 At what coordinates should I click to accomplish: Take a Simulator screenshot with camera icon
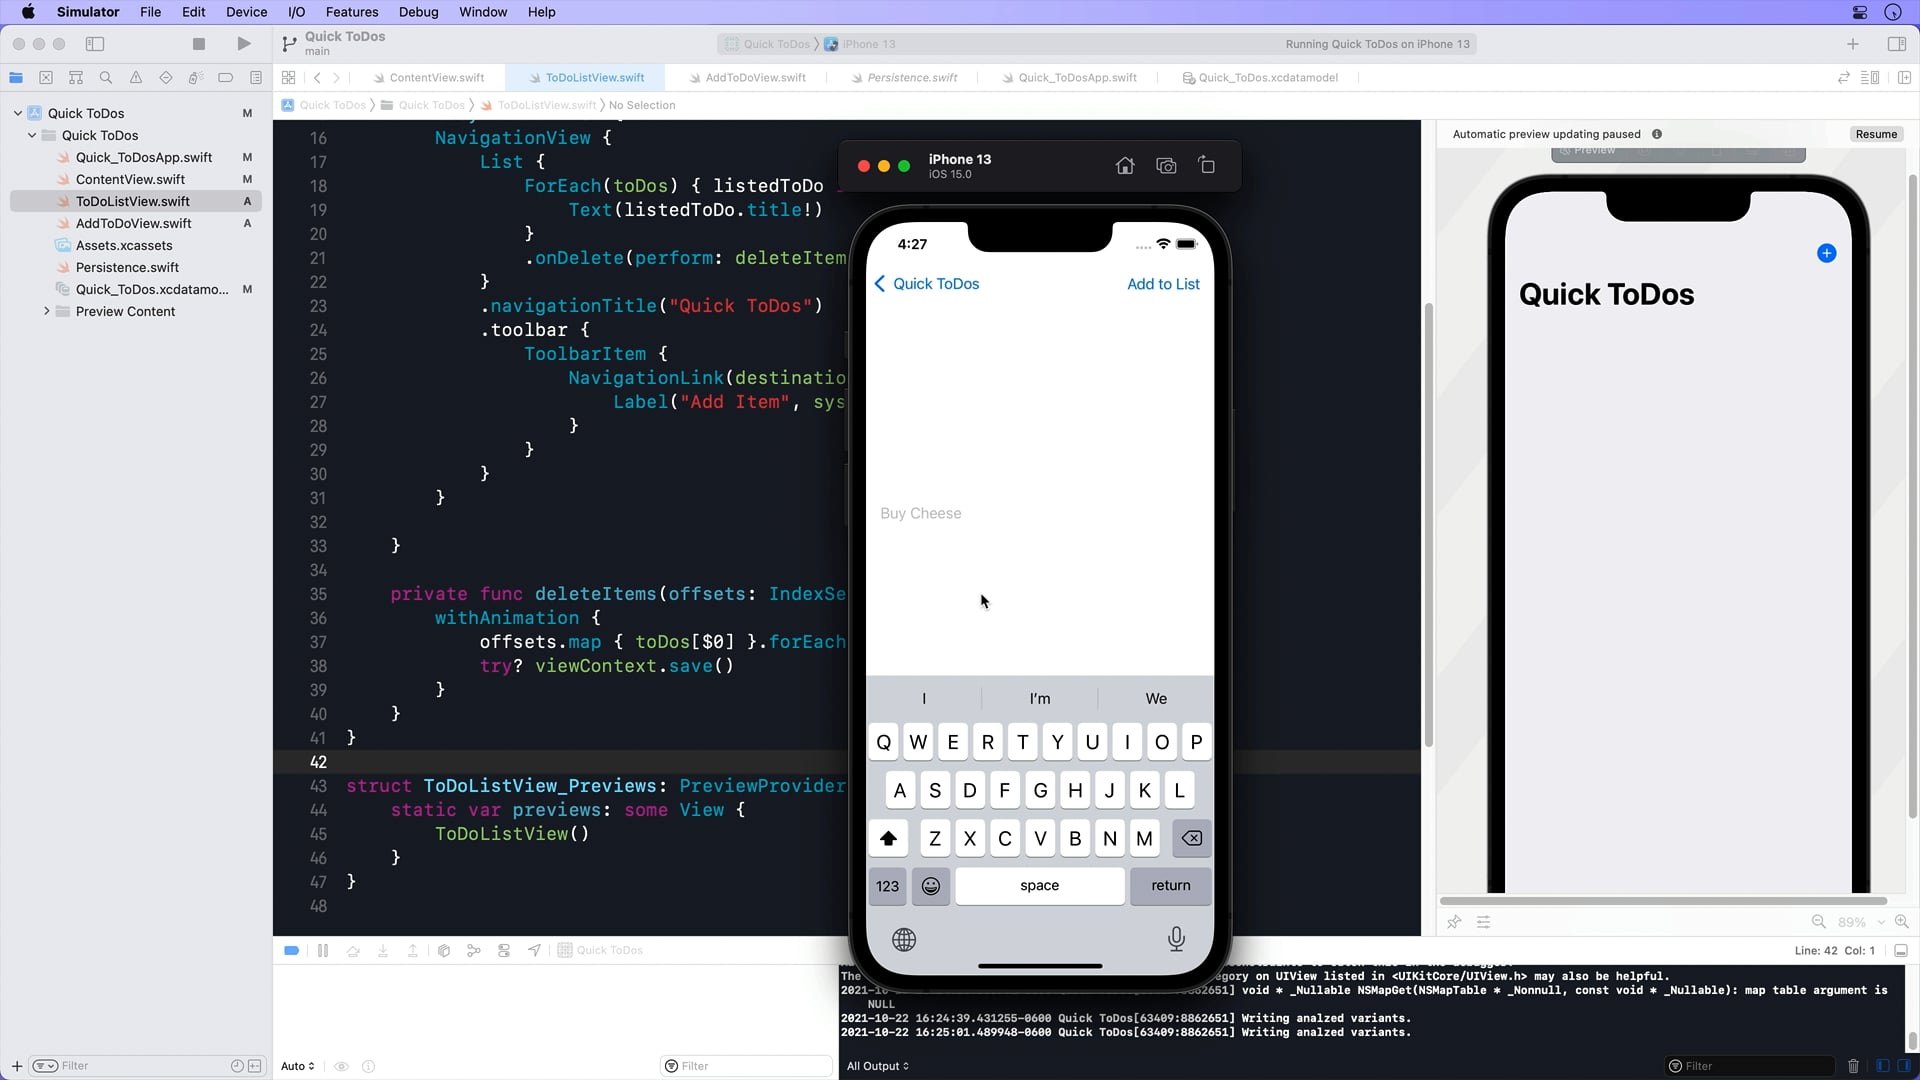1166,166
